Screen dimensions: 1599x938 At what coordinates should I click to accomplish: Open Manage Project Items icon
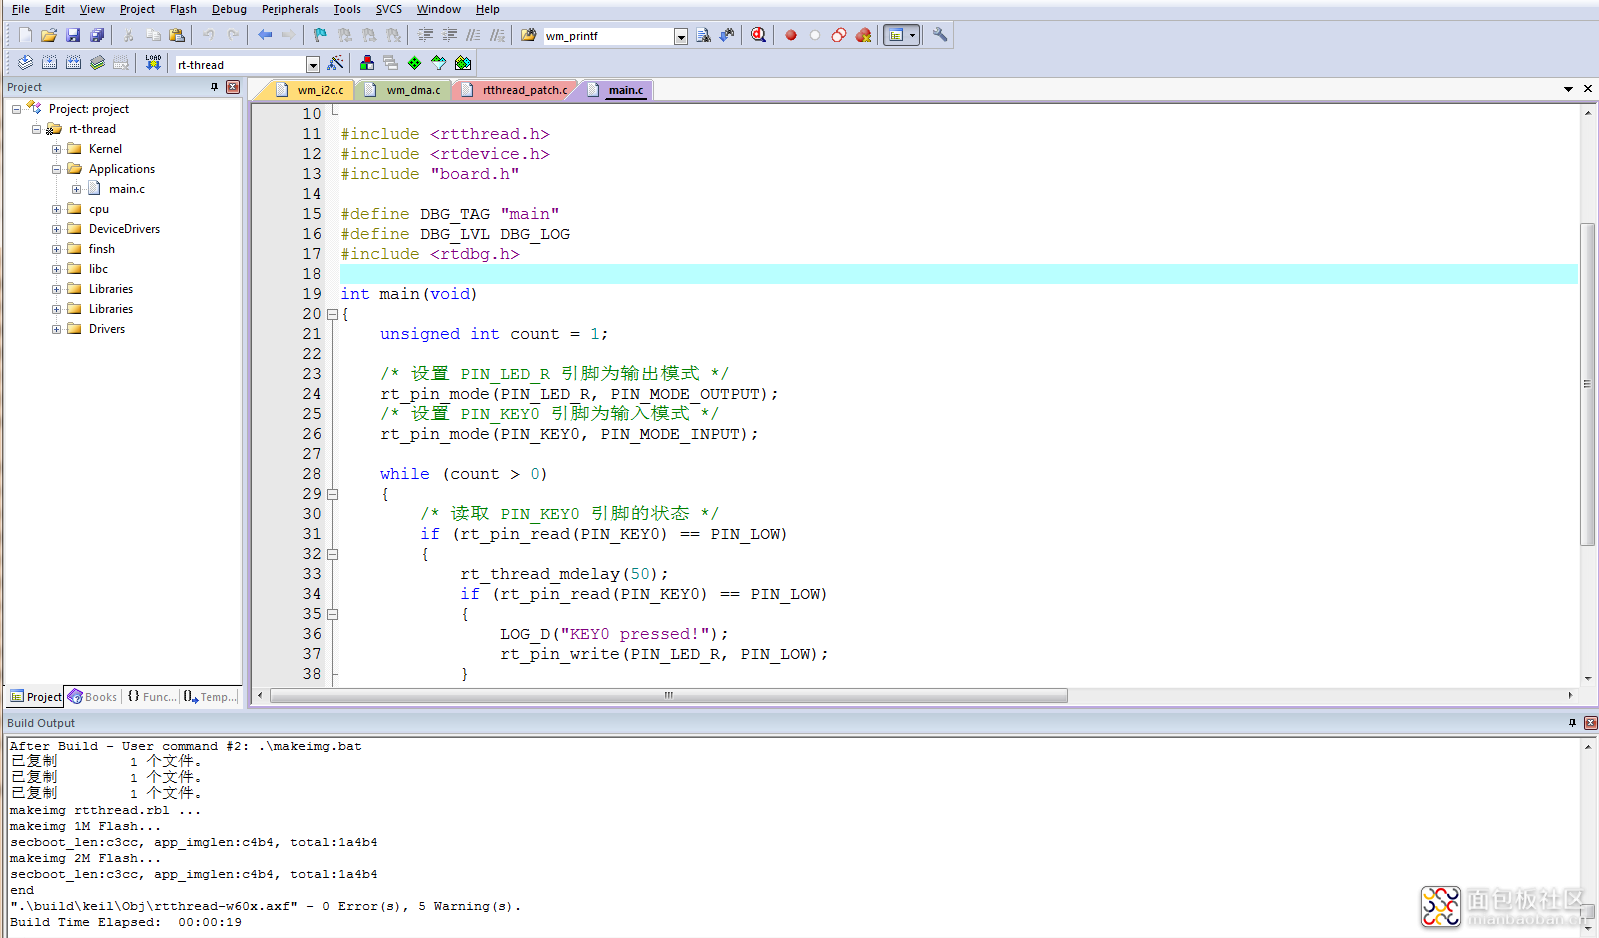pyautogui.click(x=367, y=63)
